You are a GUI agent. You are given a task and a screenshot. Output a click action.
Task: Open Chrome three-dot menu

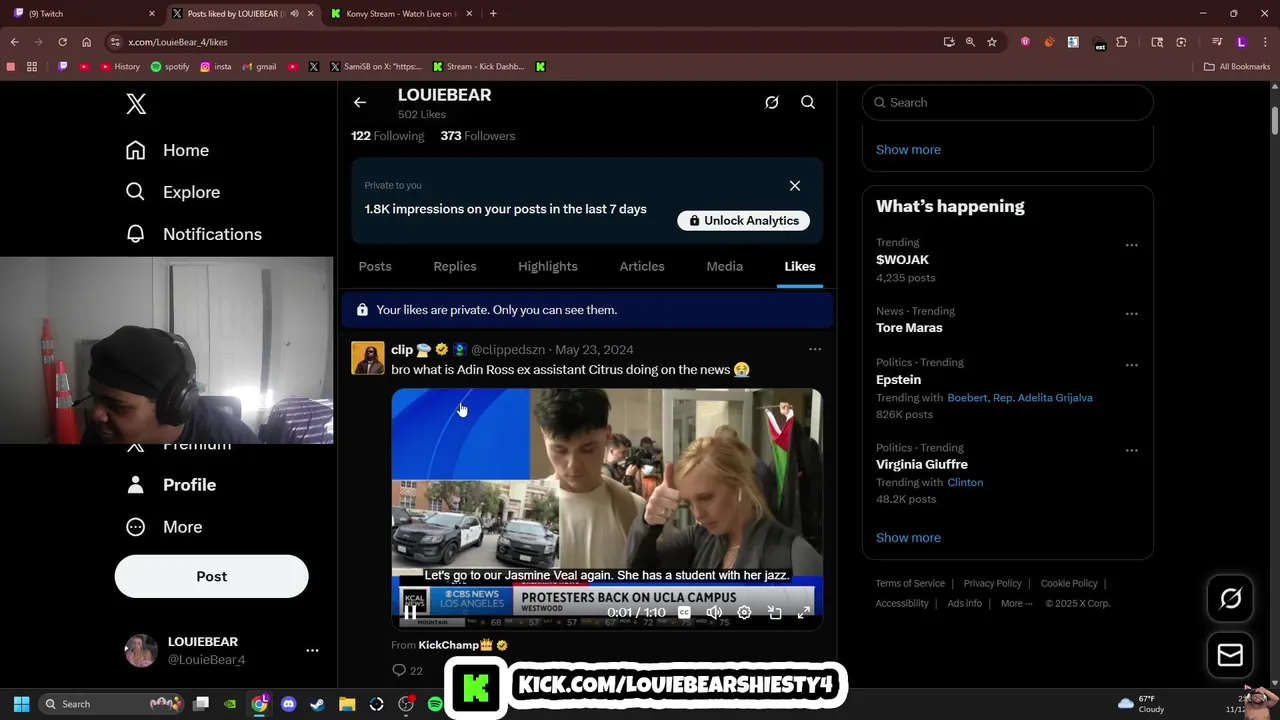coord(1265,42)
